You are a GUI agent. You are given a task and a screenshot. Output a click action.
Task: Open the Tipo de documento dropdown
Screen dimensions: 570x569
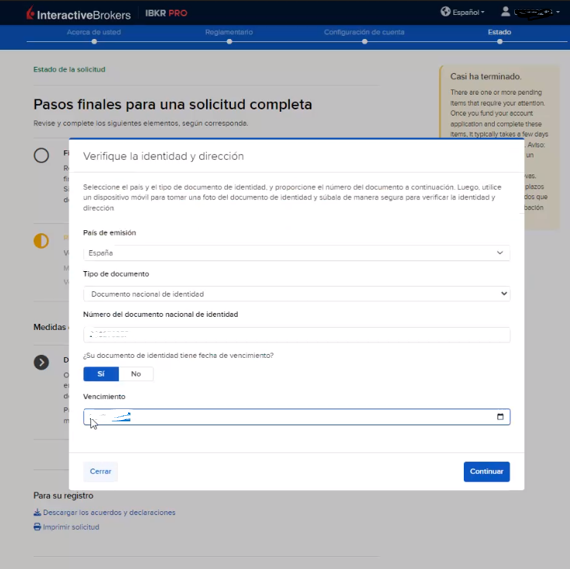click(297, 294)
